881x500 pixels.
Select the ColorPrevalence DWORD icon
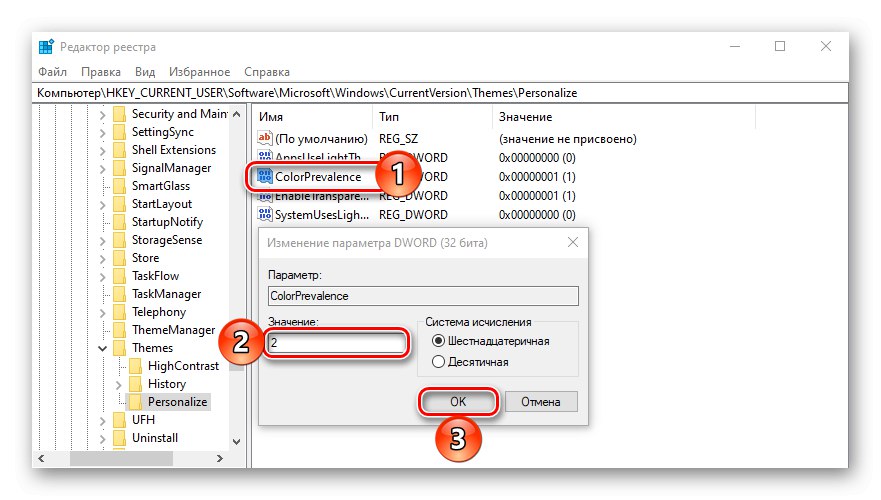(x=265, y=176)
